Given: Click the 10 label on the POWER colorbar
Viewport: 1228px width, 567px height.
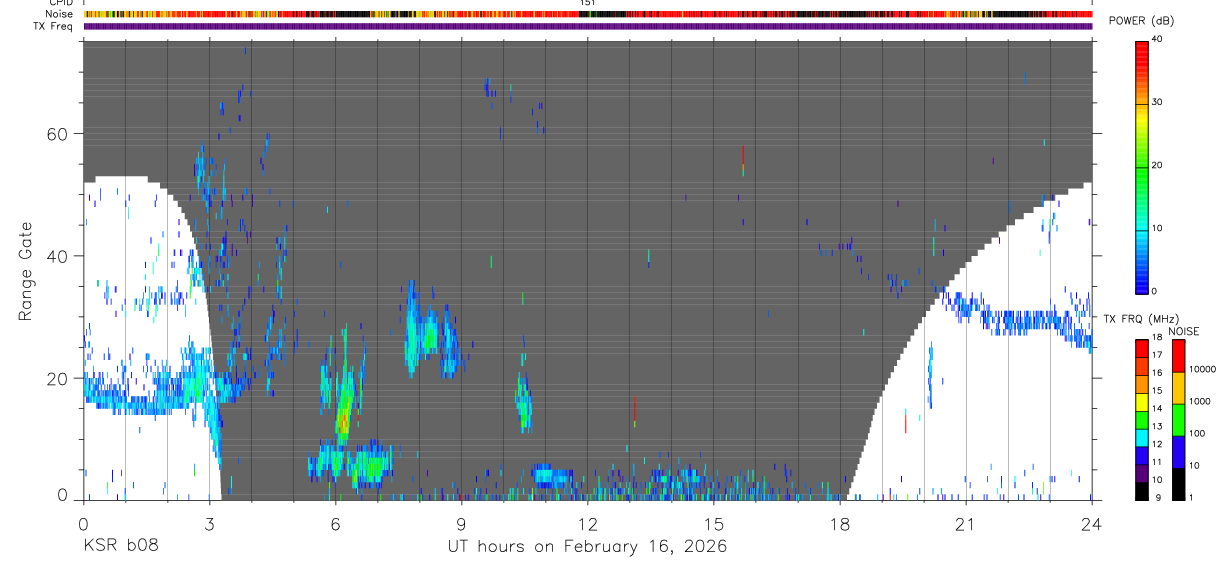Looking at the screenshot, I should pyautogui.click(x=1159, y=229).
